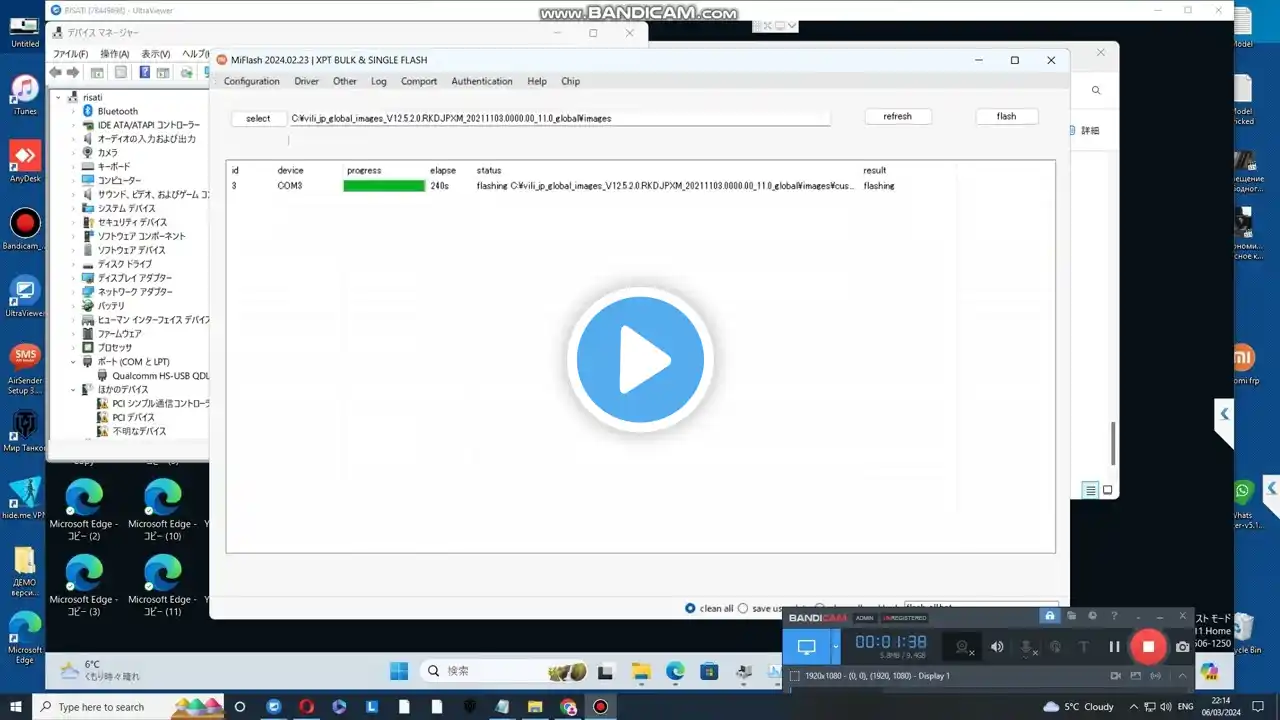1280x720 pixels.
Task: Click the forward arrow in Device Manager toolbar
Action: [x=73, y=72]
